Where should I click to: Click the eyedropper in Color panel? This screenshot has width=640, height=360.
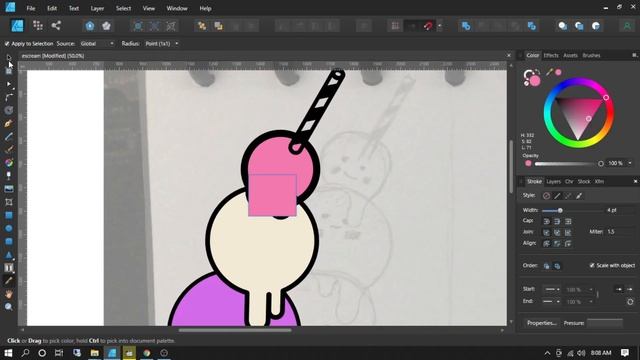[x=549, y=72]
